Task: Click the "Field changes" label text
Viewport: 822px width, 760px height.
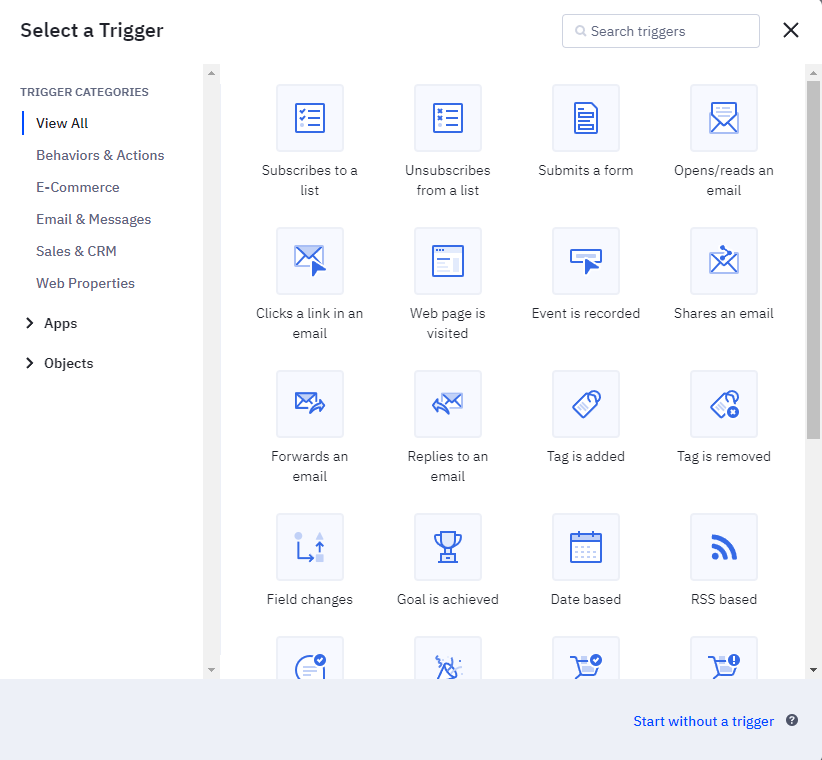Action: 310,600
